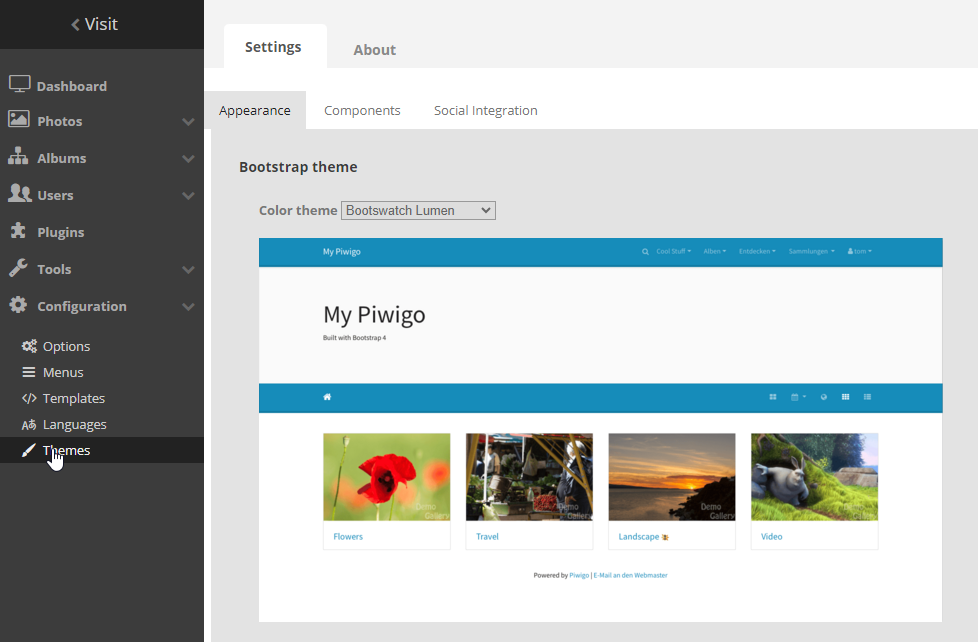The image size is (978, 642).
Task: Click the Dashboard monitor icon
Action: 19,84
